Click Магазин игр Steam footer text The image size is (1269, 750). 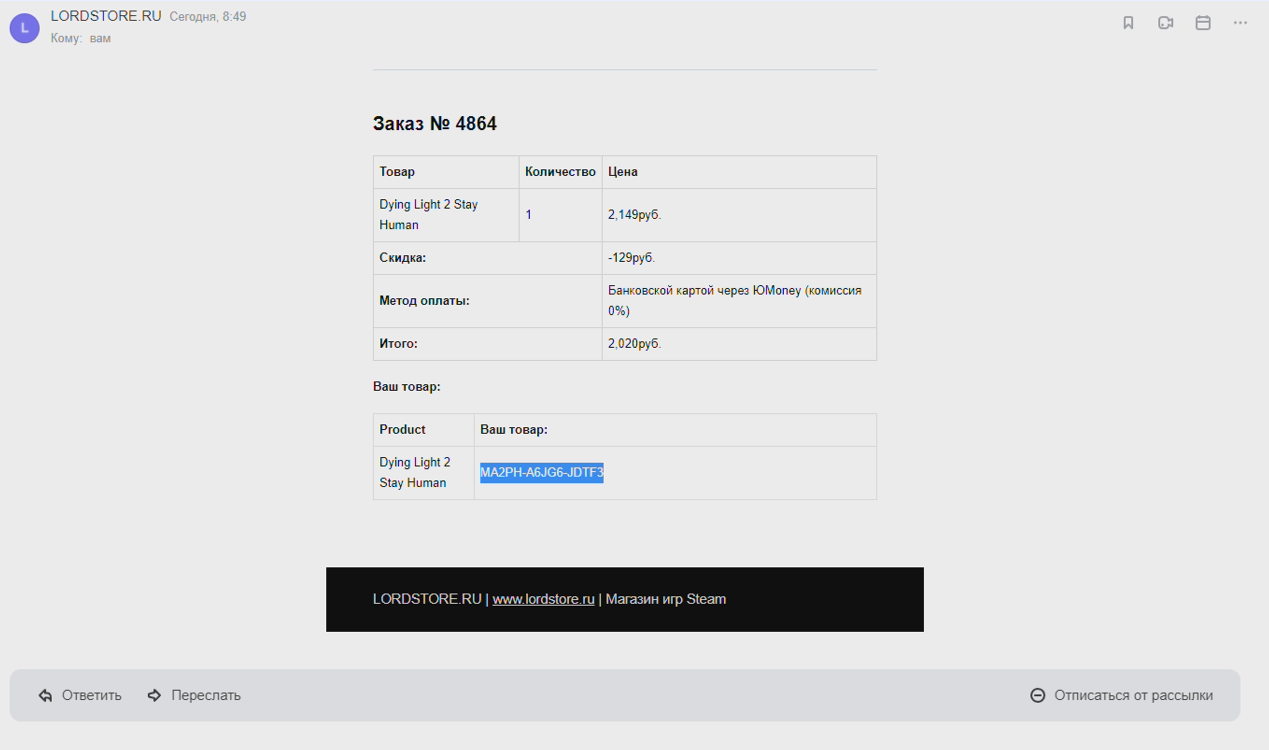click(x=666, y=599)
